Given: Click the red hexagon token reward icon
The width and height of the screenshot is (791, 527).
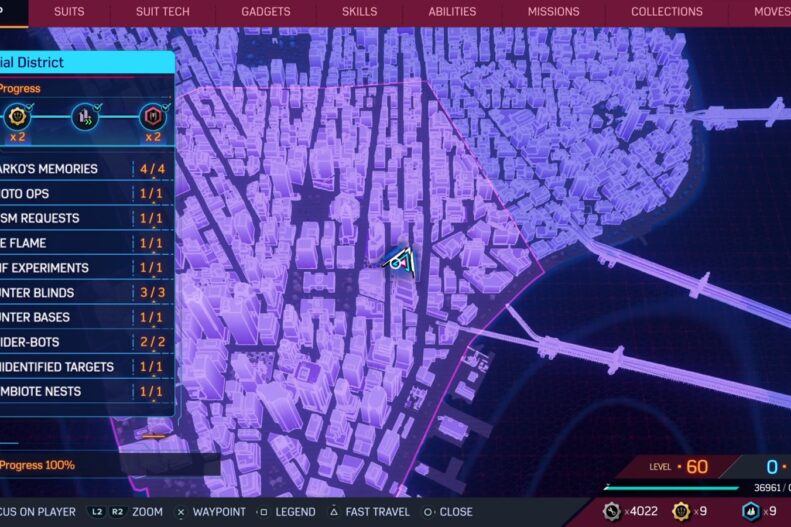Looking at the screenshot, I should click(153, 117).
